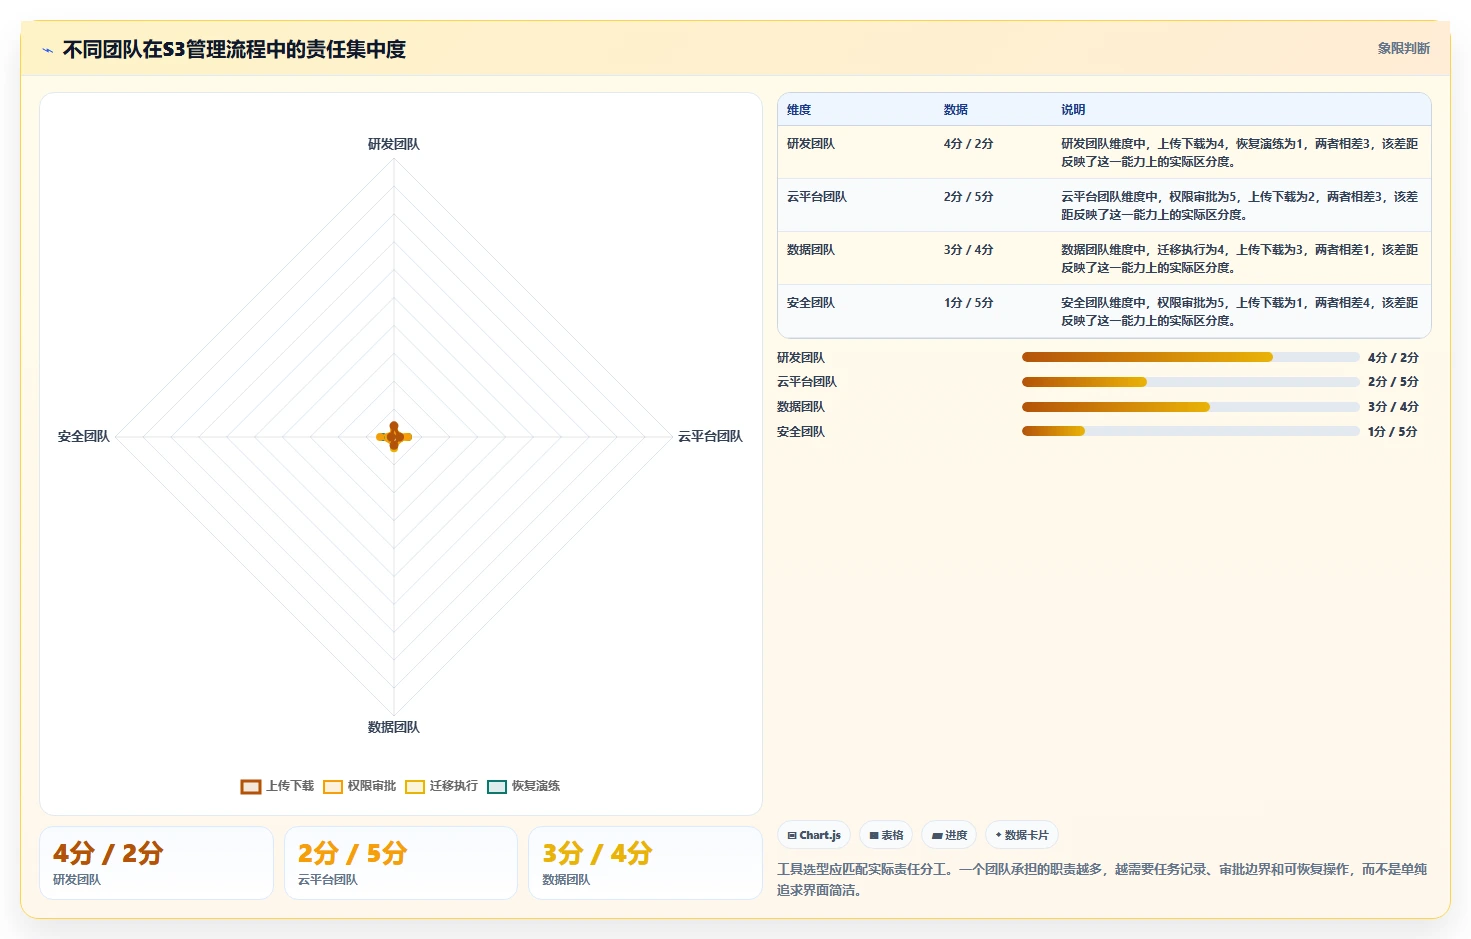Click the 说明 table column header
The height and width of the screenshot is (939, 1471).
point(1073,110)
